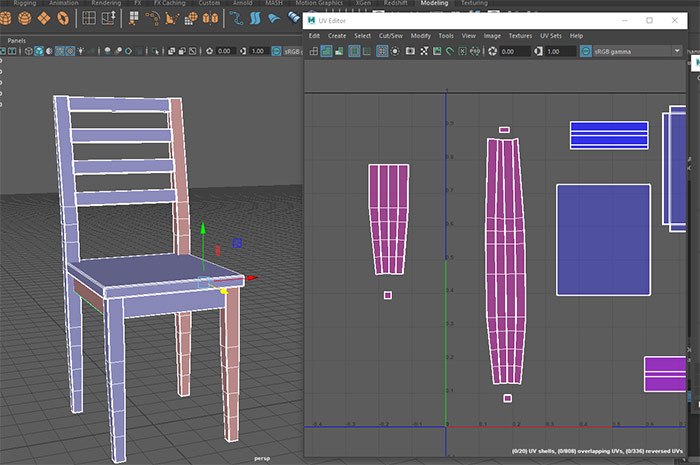
Task: Click the UV Editor exposure reset icon
Action: [491, 51]
